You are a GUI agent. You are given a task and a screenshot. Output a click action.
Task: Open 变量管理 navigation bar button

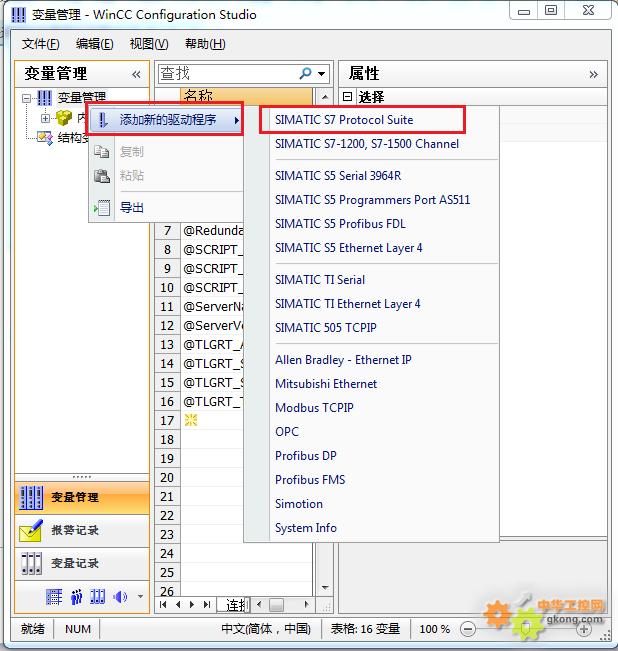pyautogui.click(x=82, y=497)
